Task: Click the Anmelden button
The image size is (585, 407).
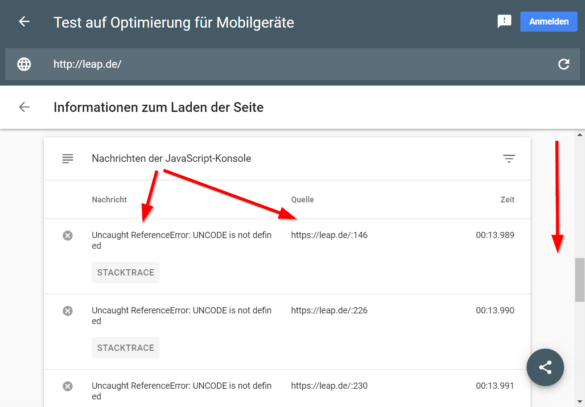Action: click(x=548, y=21)
